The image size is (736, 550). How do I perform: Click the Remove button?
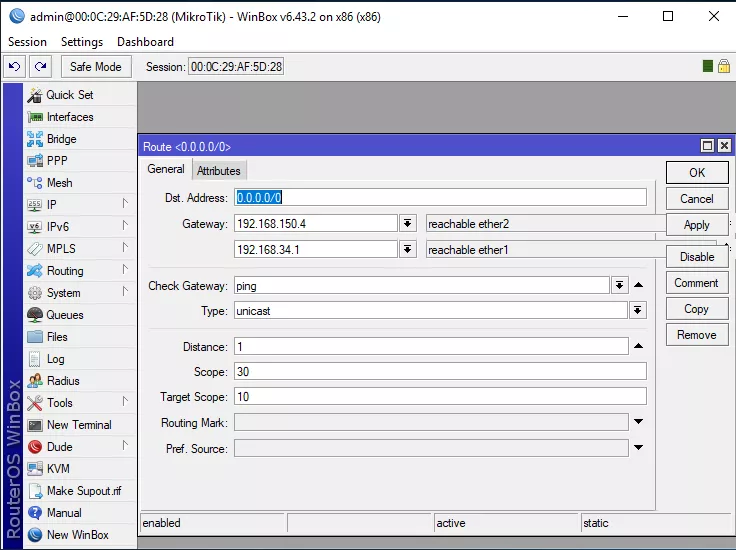click(x=697, y=335)
